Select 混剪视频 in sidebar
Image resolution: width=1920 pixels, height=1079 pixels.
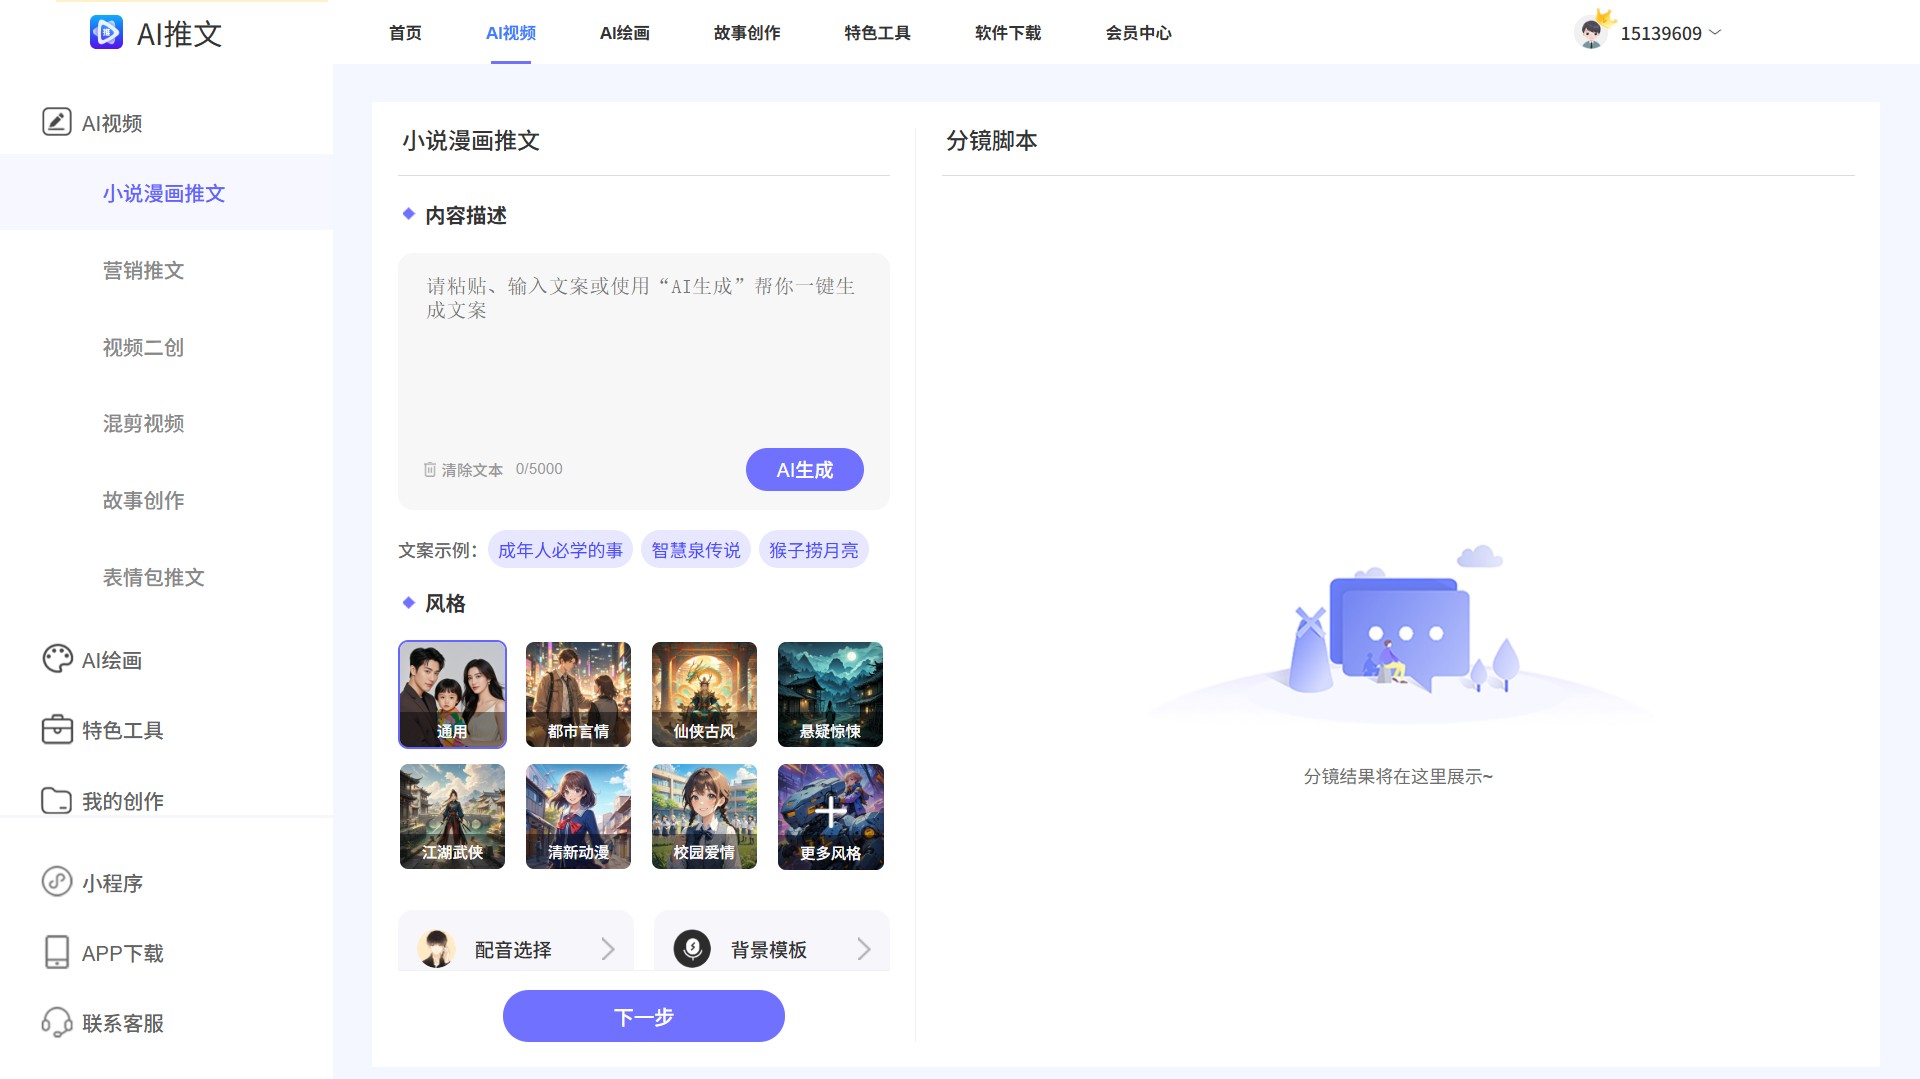143,423
